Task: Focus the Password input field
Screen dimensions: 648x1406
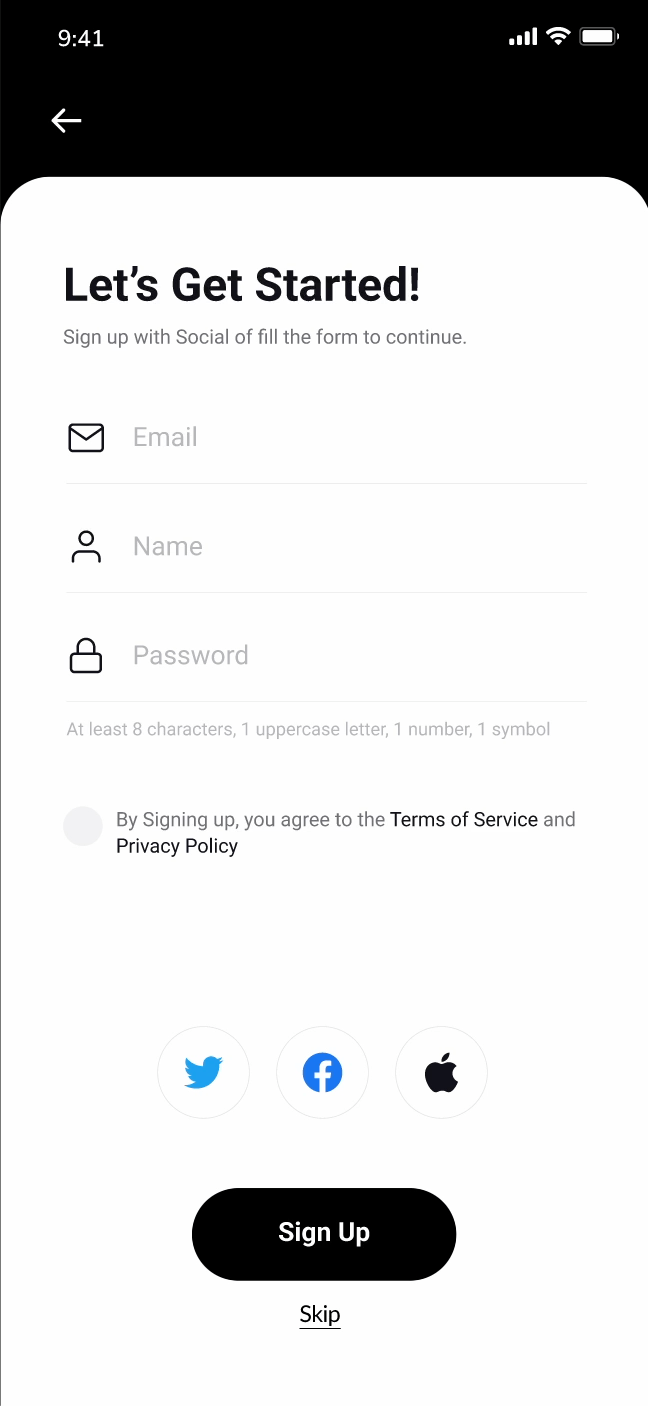Action: tap(326, 655)
